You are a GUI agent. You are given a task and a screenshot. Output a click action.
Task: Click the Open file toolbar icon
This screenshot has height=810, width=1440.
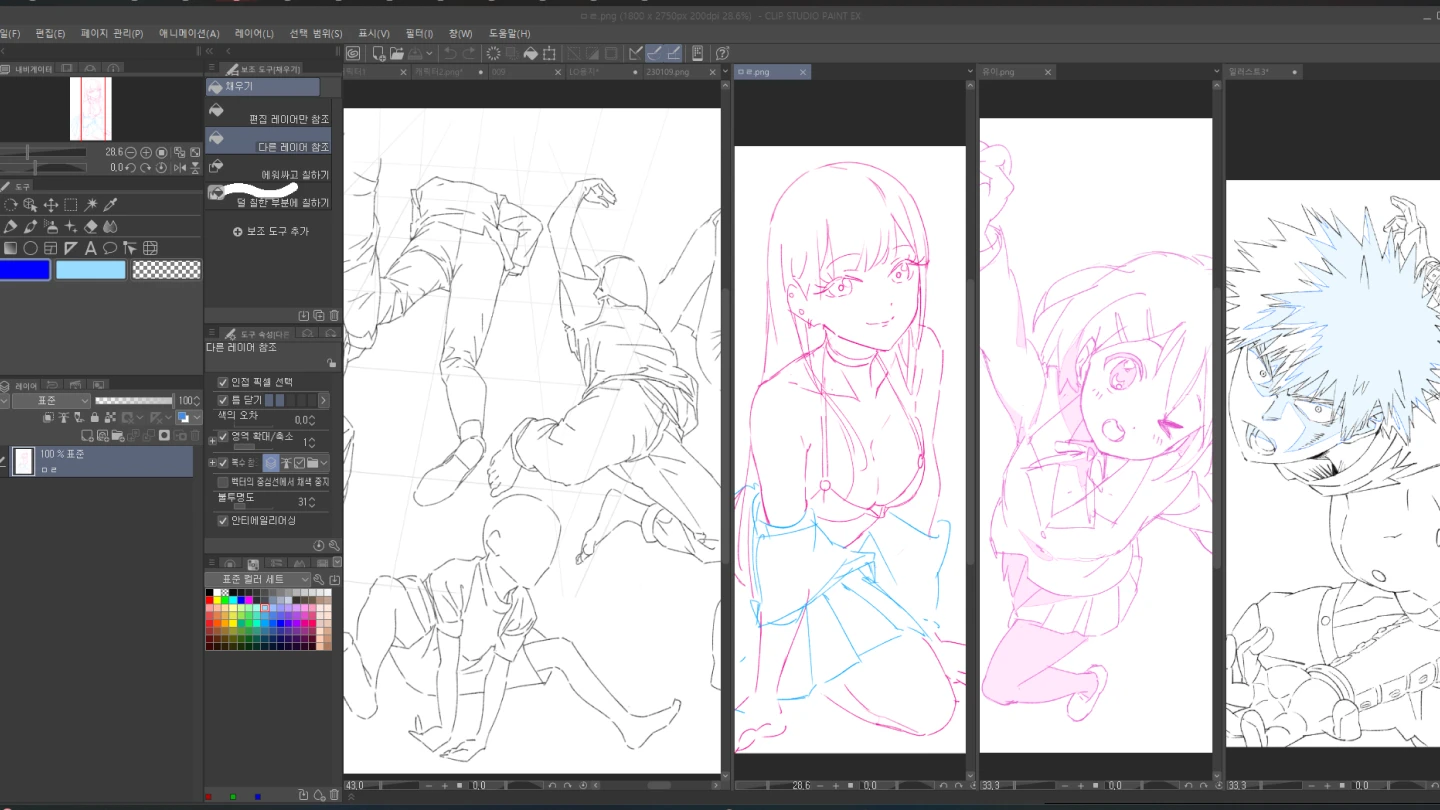397,53
